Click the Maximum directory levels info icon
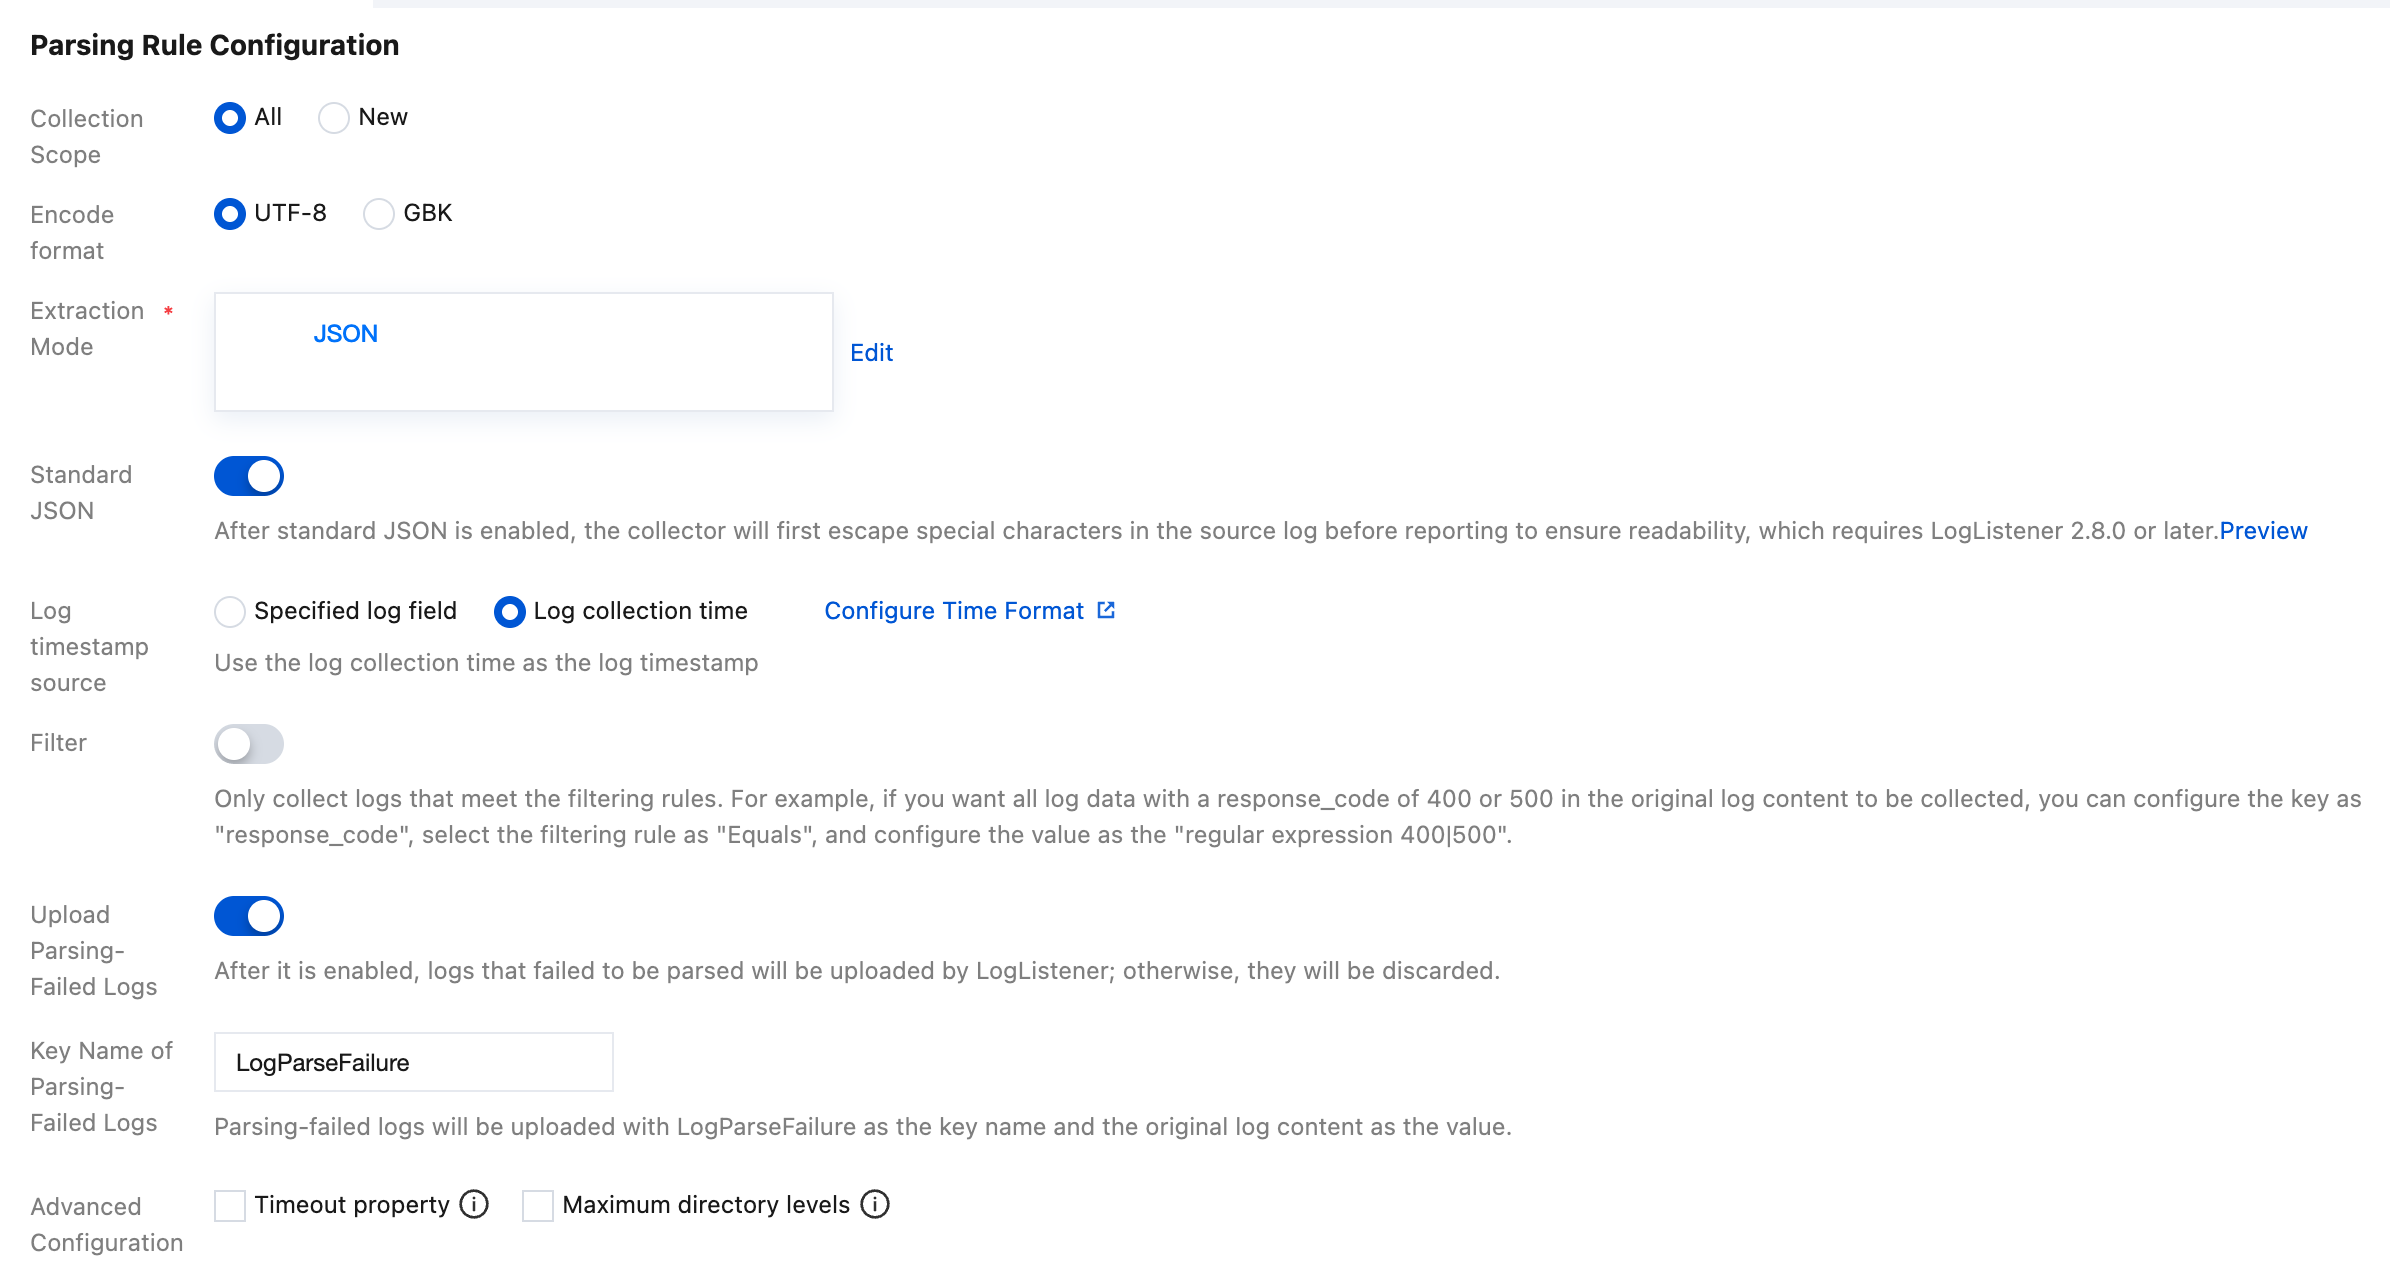The height and width of the screenshot is (1282, 2402). (x=875, y=1205)
